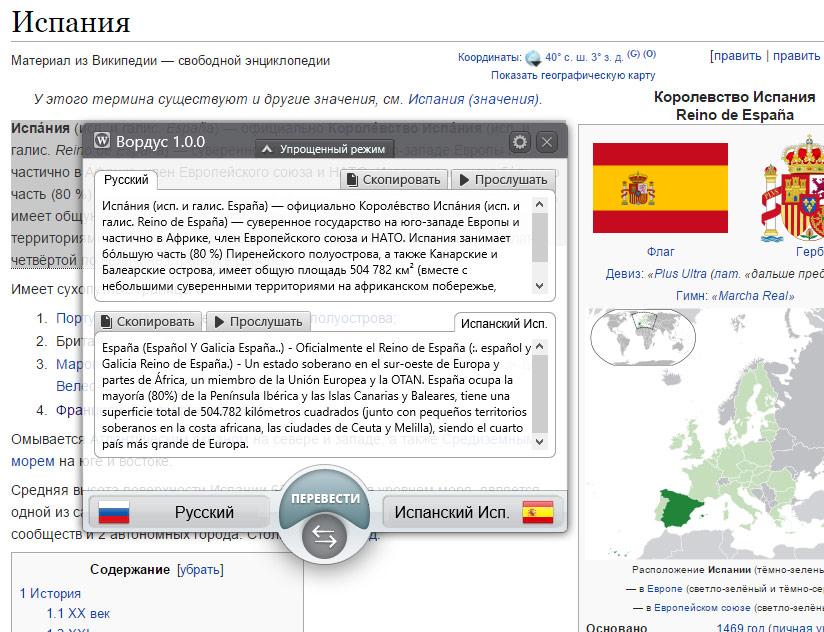Click the Wordus W logo icon

tap(102, 141)
